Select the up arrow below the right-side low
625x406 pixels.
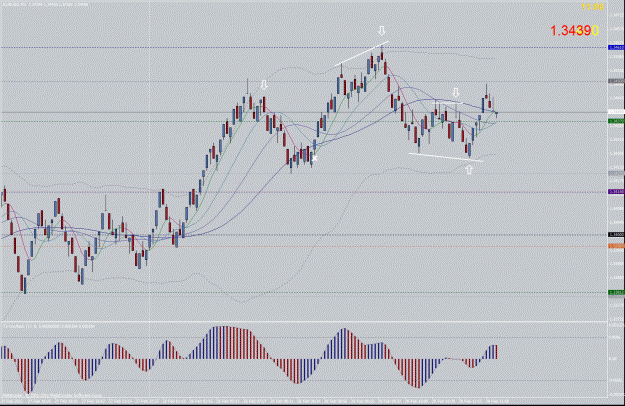pyautogui.click(x=469, y=169)
